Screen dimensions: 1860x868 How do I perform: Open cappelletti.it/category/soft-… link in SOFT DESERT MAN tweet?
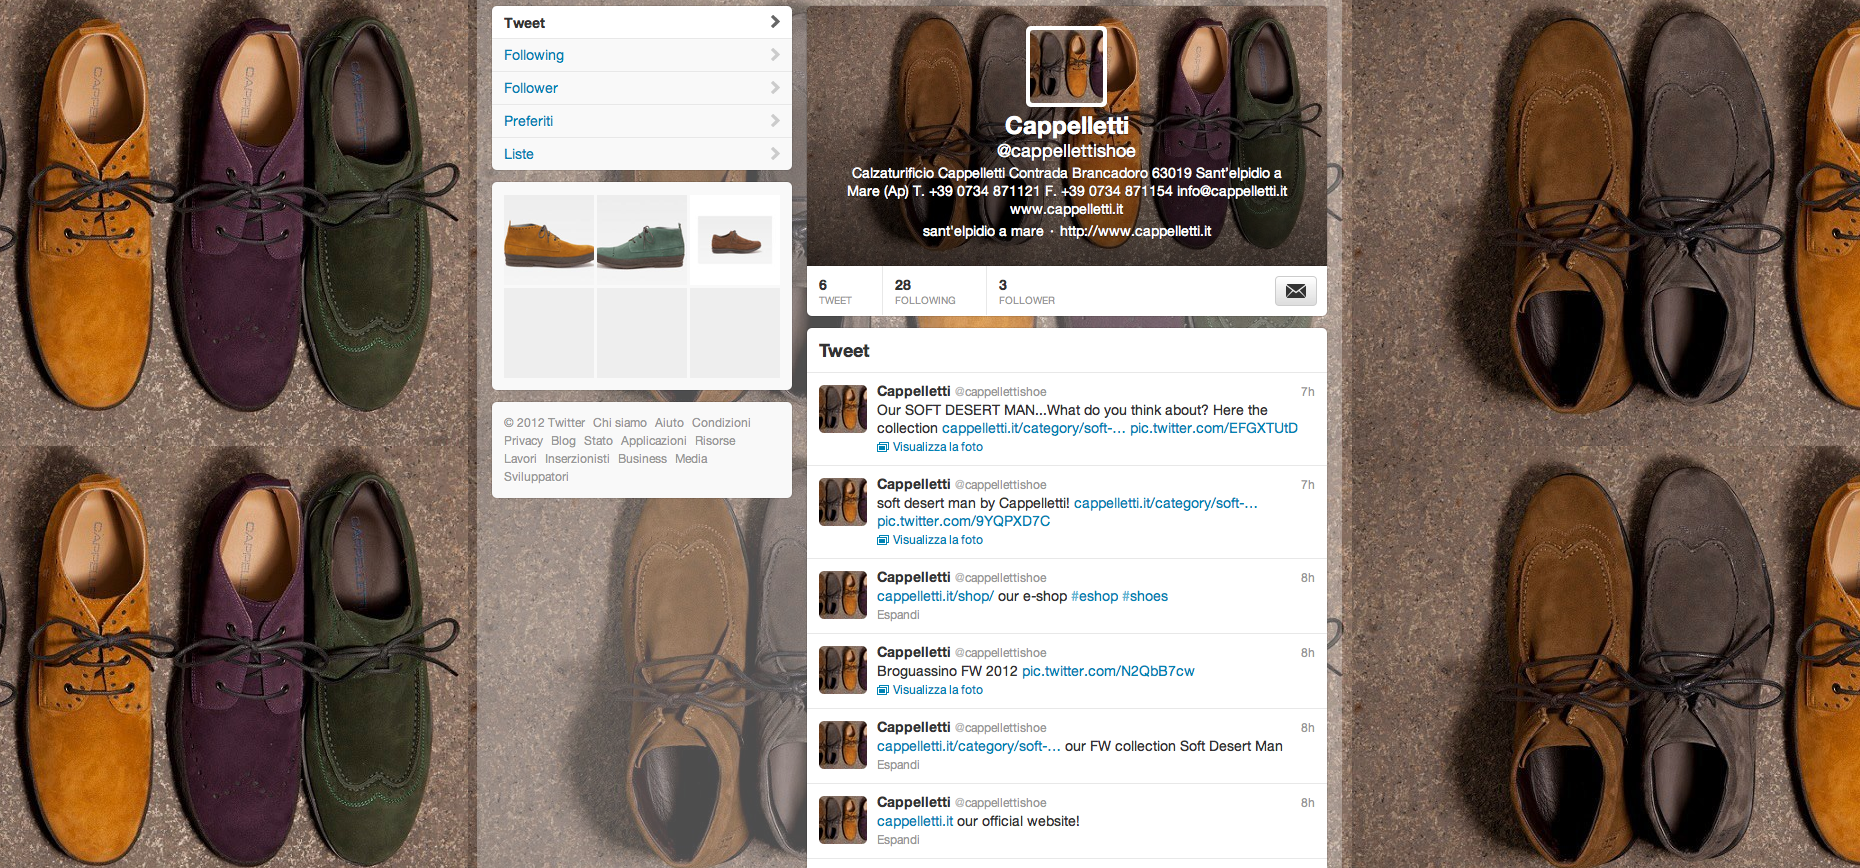pyautogui.click(x=1034, y=428)
